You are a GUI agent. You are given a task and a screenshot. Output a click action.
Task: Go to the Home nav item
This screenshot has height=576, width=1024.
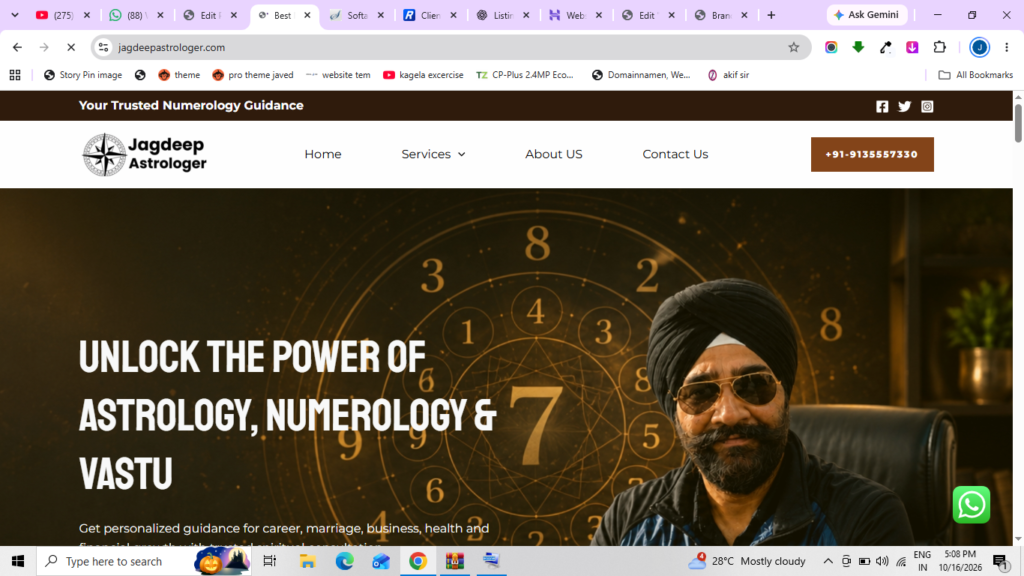(323, 154)
